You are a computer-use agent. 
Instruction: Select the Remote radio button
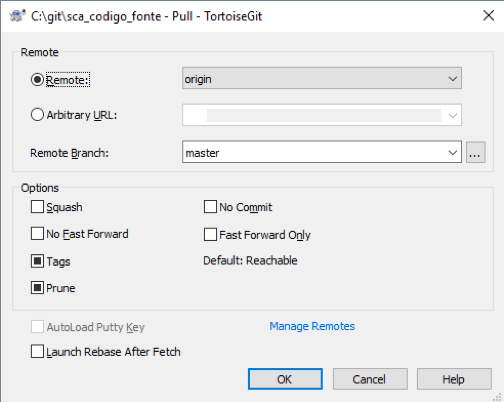(37, 80)
